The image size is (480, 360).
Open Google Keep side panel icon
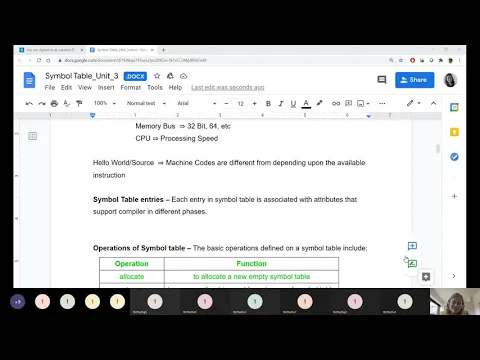pos(454,132)
